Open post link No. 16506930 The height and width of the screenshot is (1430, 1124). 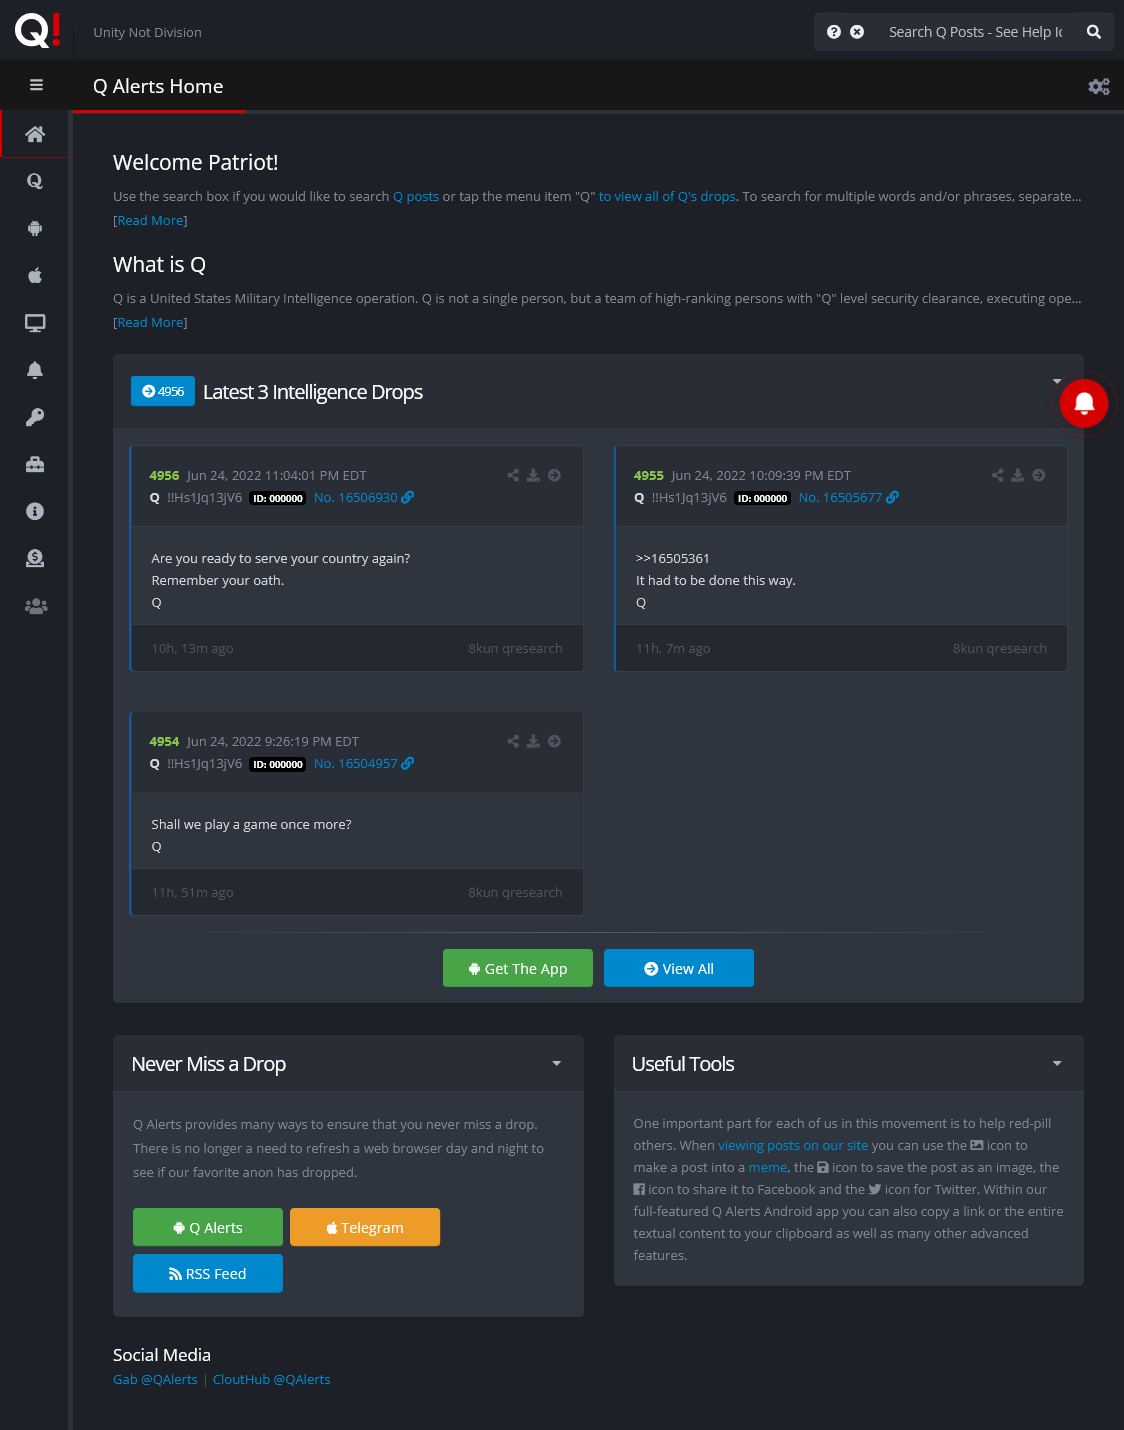tap(356, 497)
